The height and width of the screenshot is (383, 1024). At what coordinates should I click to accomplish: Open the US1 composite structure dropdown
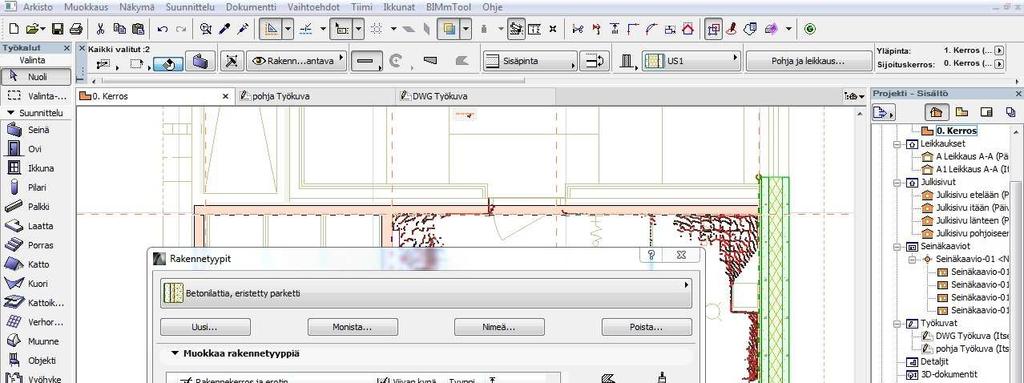pos(691,61)
